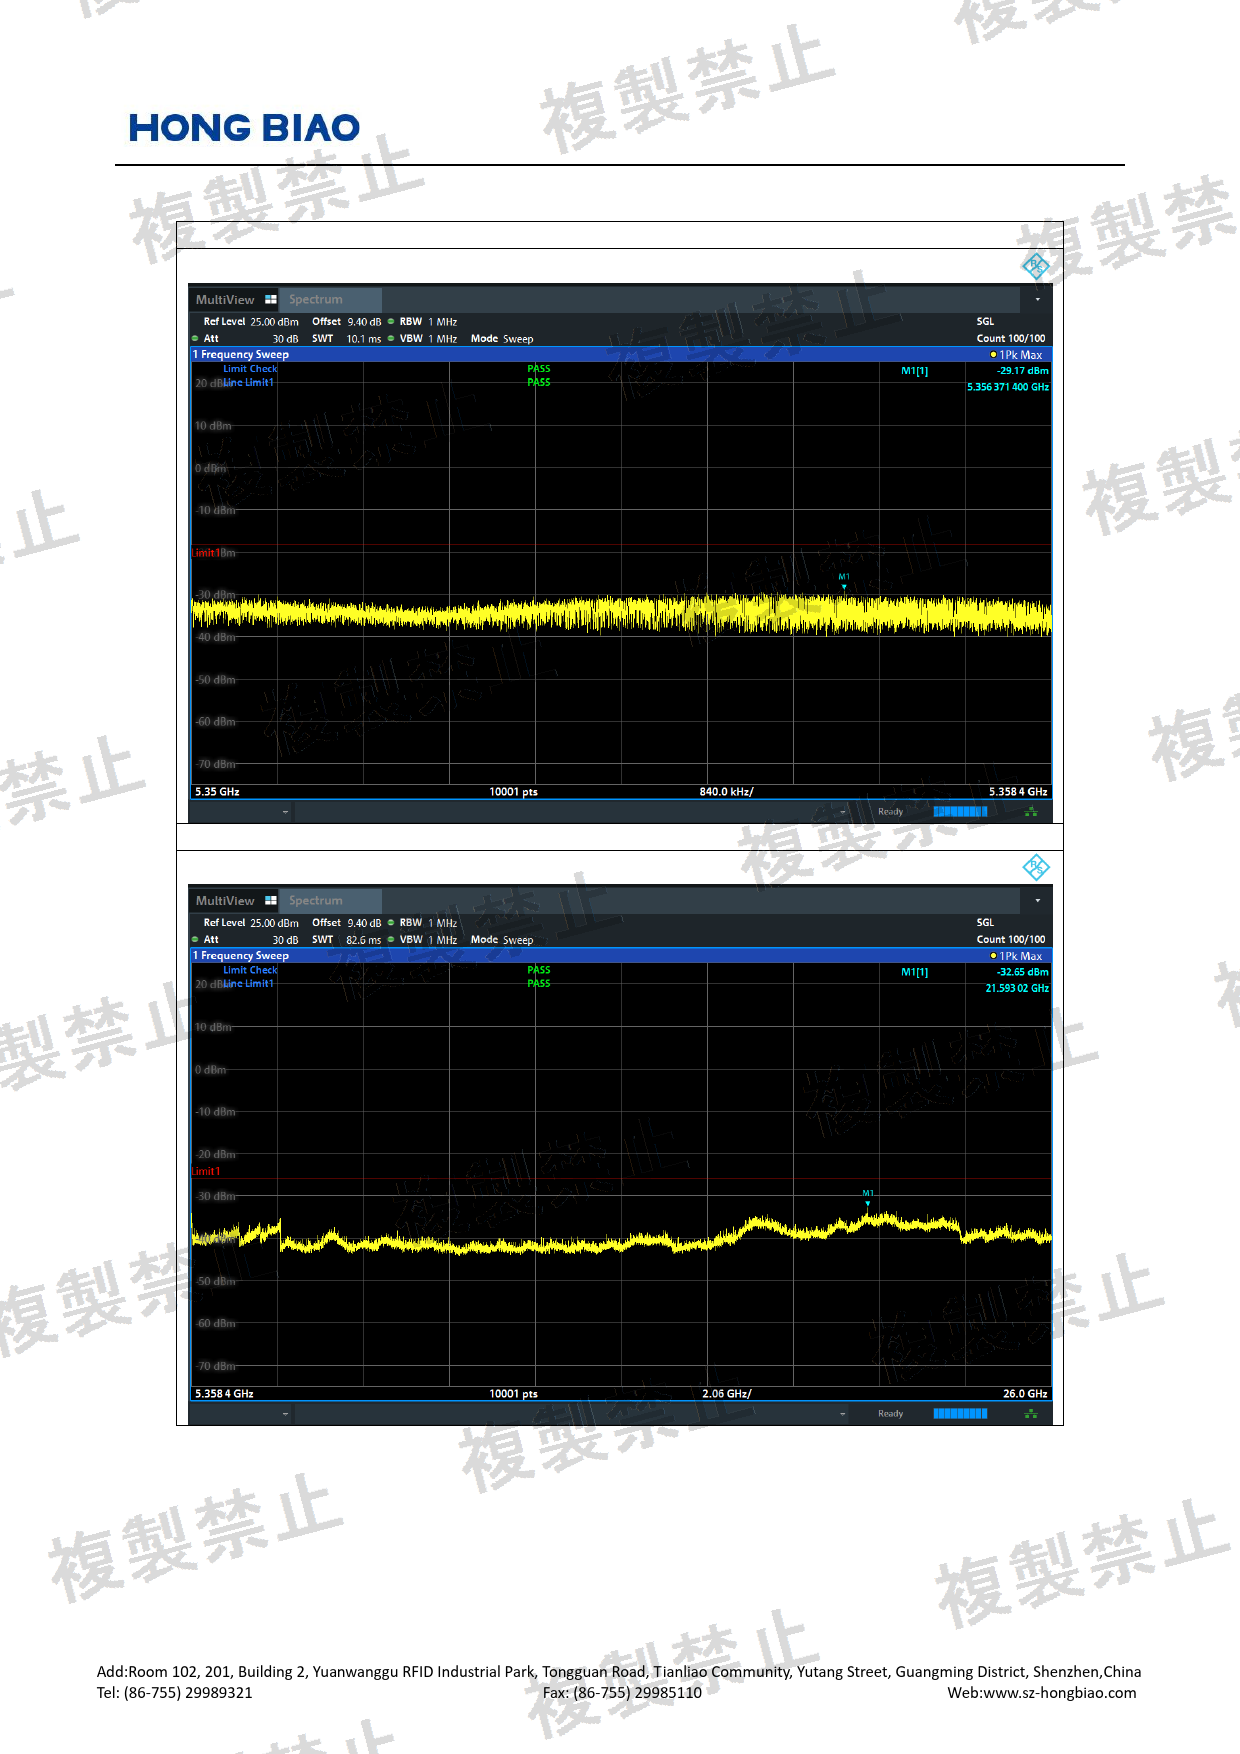Click the 1 Frequency Sweep title bar, upper analyzer
This screenshot has height=1754, width=1240.
tap(621, 355)
